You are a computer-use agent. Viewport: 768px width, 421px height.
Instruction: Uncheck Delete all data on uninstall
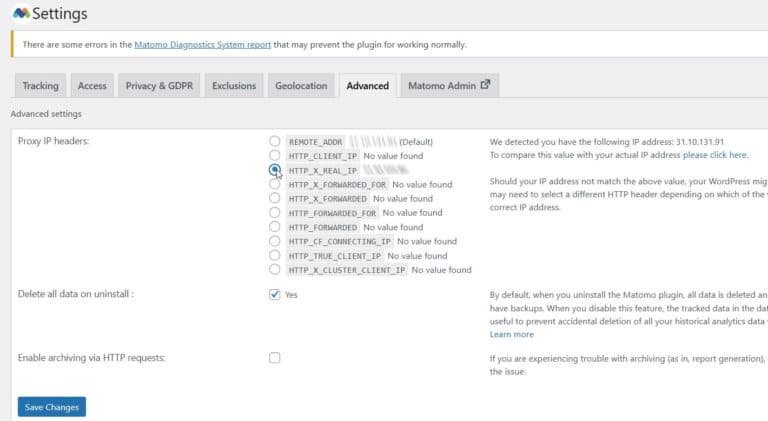pyautogui.click(x=275, y=294)
